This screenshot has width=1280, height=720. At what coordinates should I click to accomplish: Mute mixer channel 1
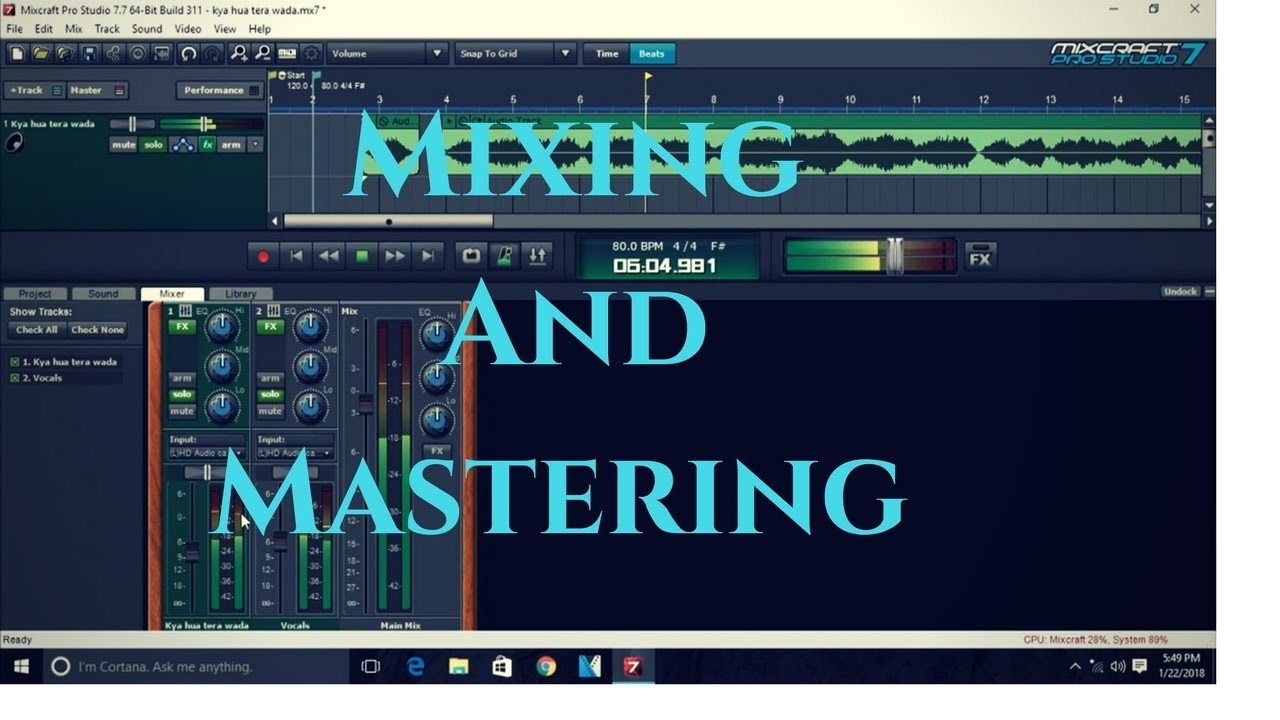click(x=182, y=411)
